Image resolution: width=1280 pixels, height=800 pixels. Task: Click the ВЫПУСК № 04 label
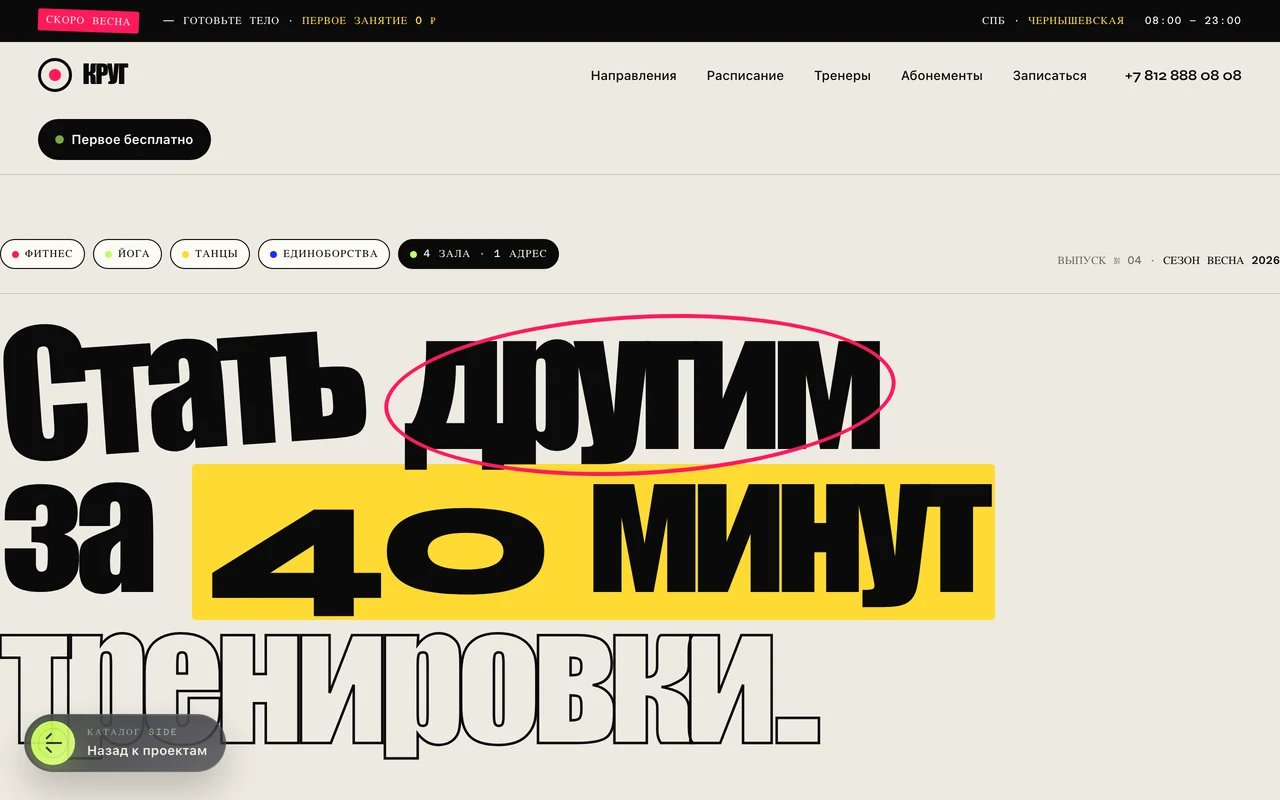point(1099,260)
